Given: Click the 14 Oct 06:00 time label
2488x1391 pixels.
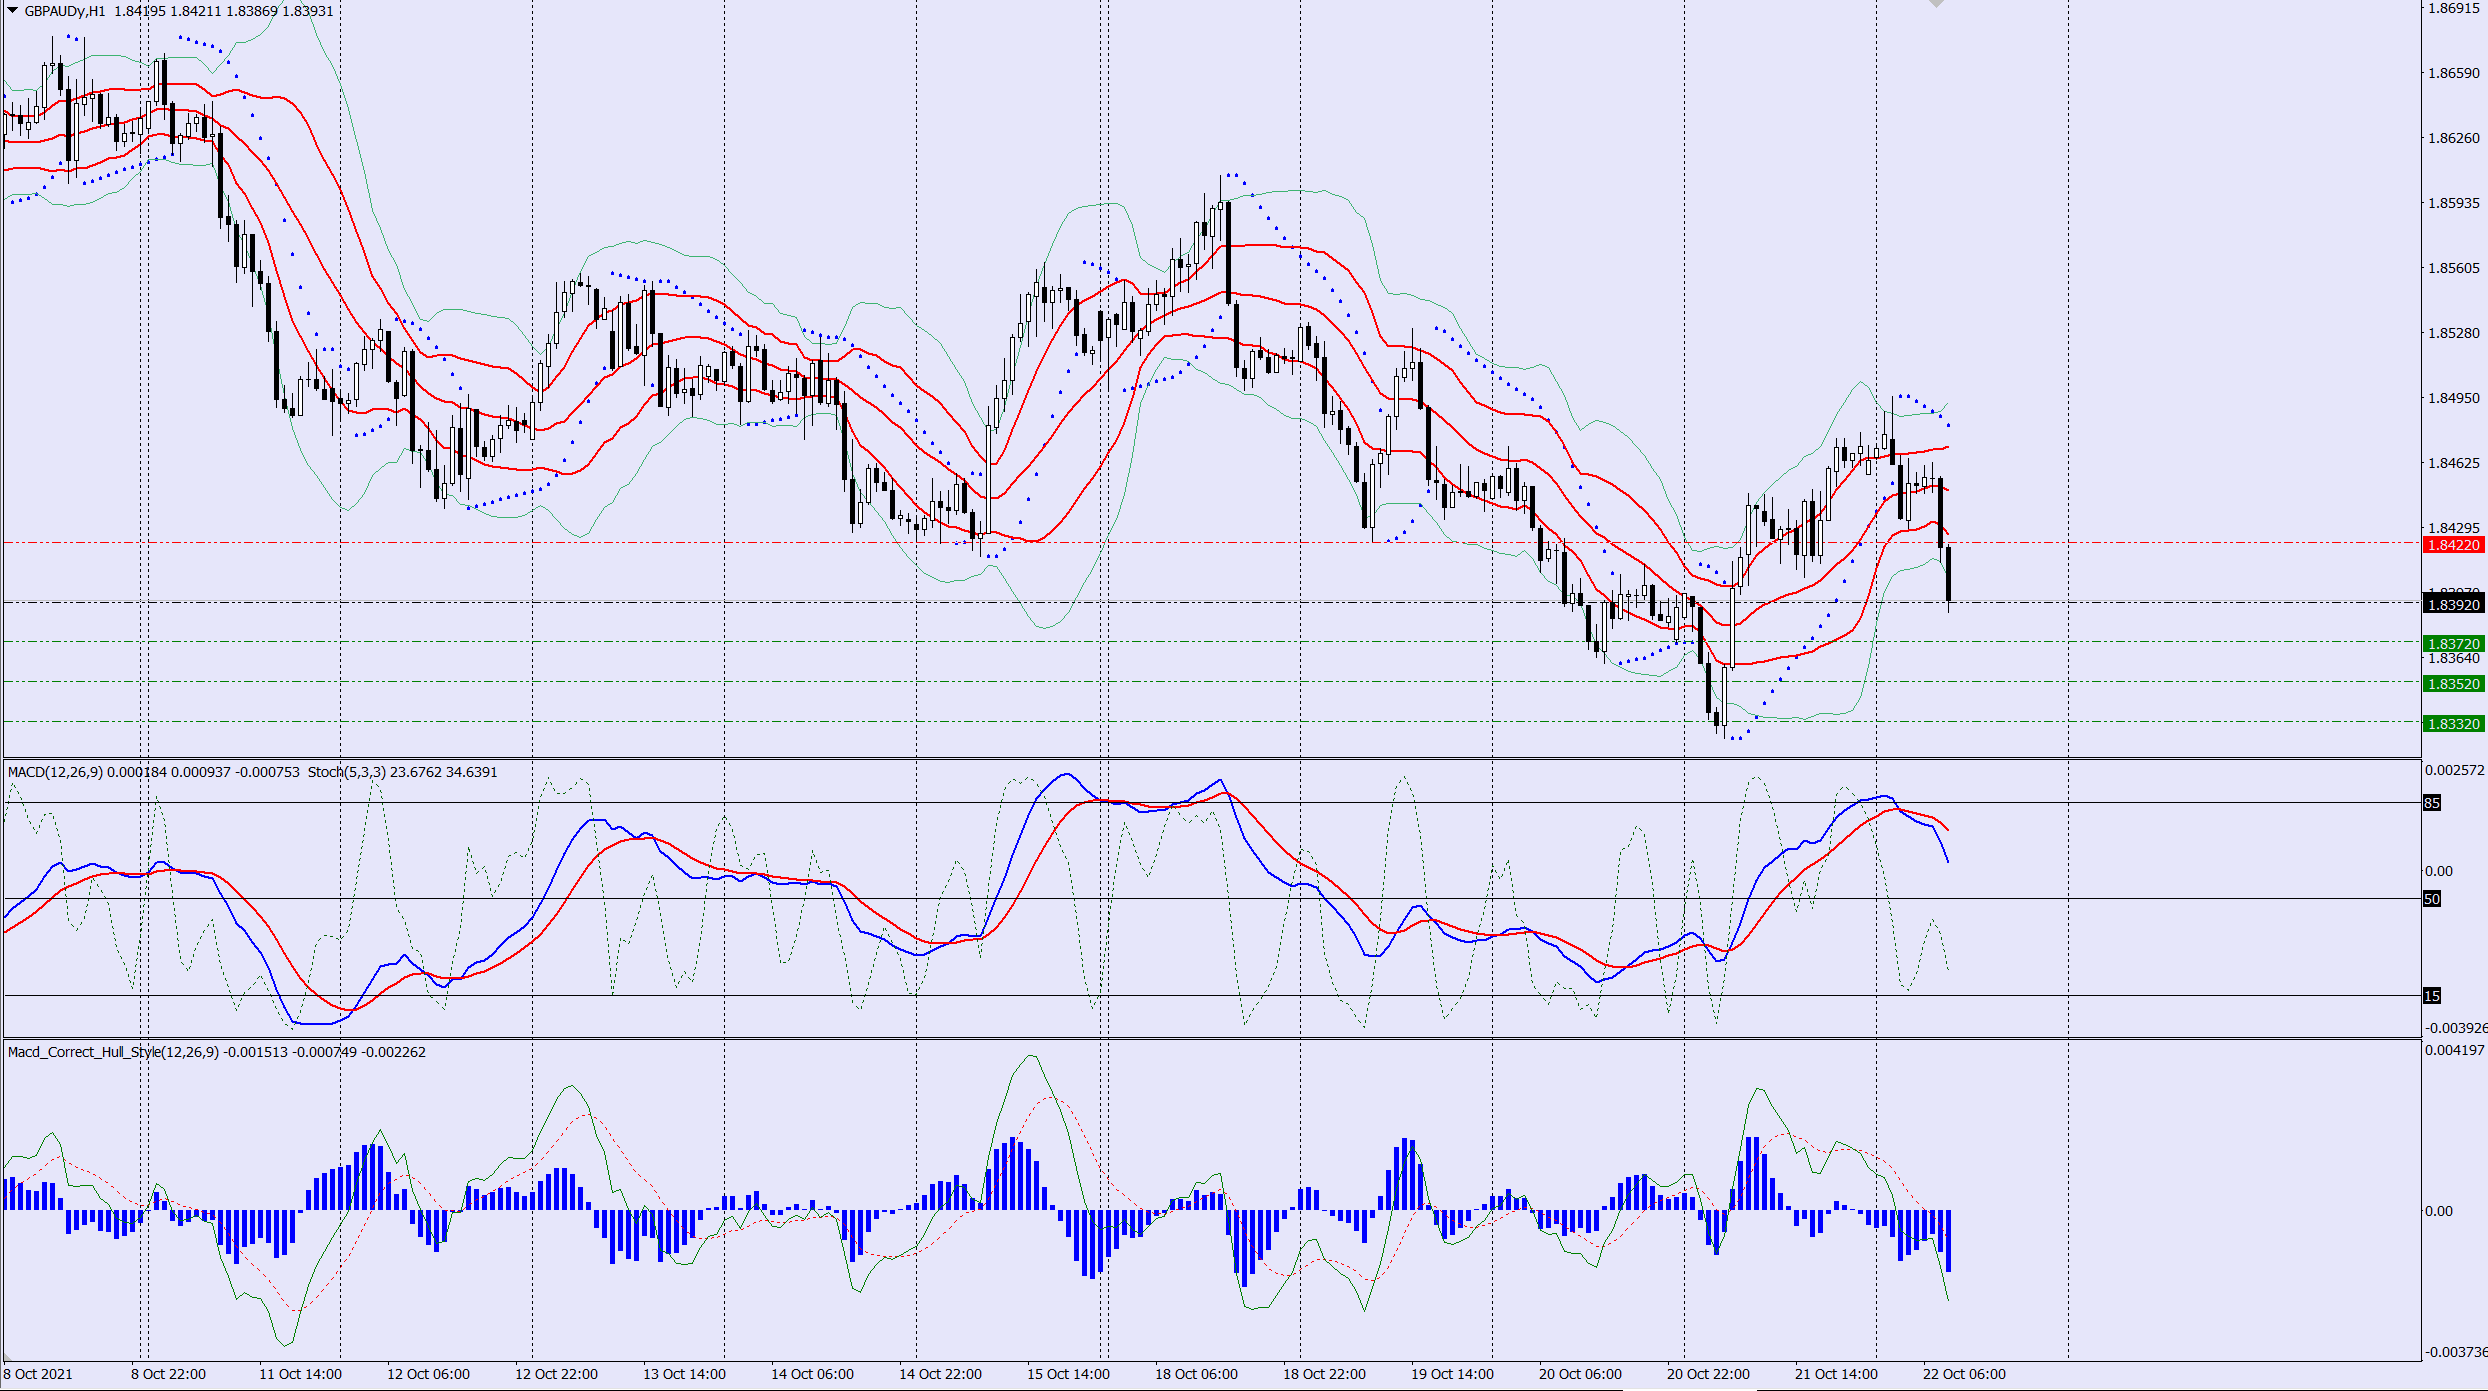Looking at the screenshot, I should 812,1374.
